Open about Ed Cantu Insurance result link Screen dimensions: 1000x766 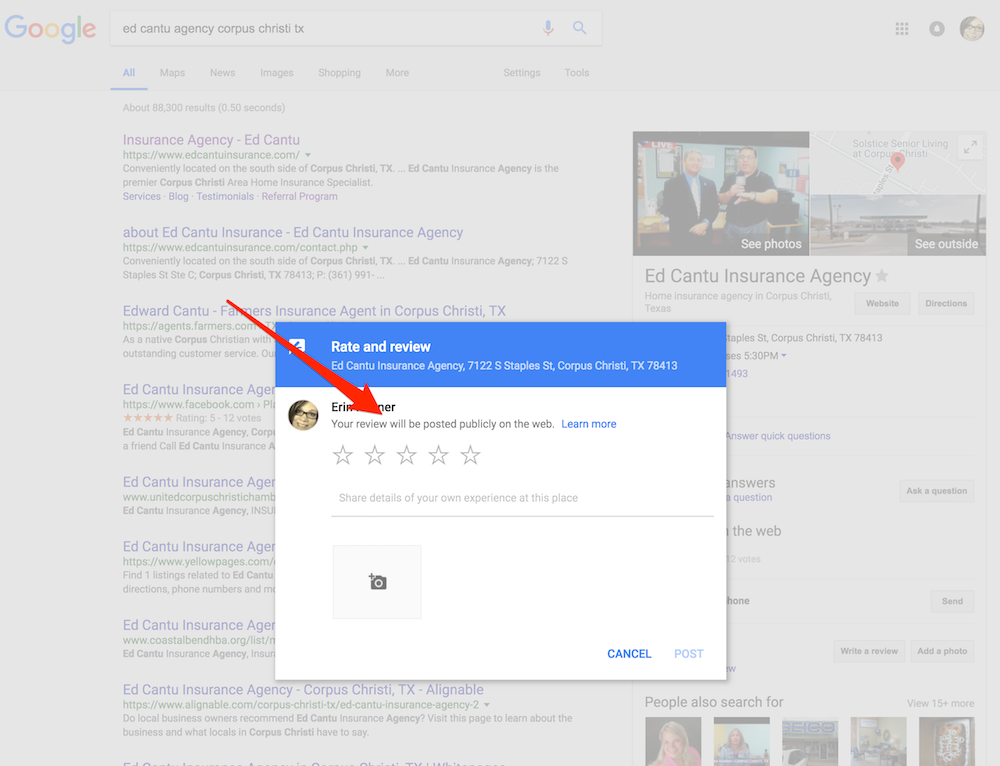pos(293,232)
